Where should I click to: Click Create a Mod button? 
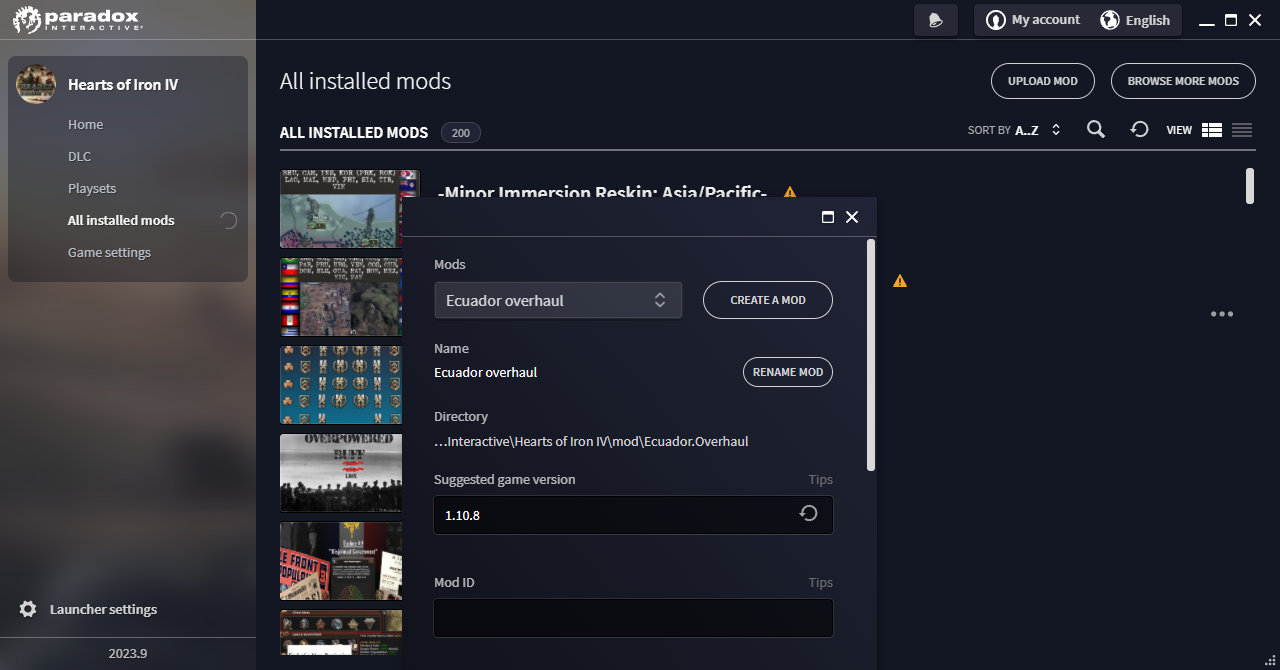(768, 300)
